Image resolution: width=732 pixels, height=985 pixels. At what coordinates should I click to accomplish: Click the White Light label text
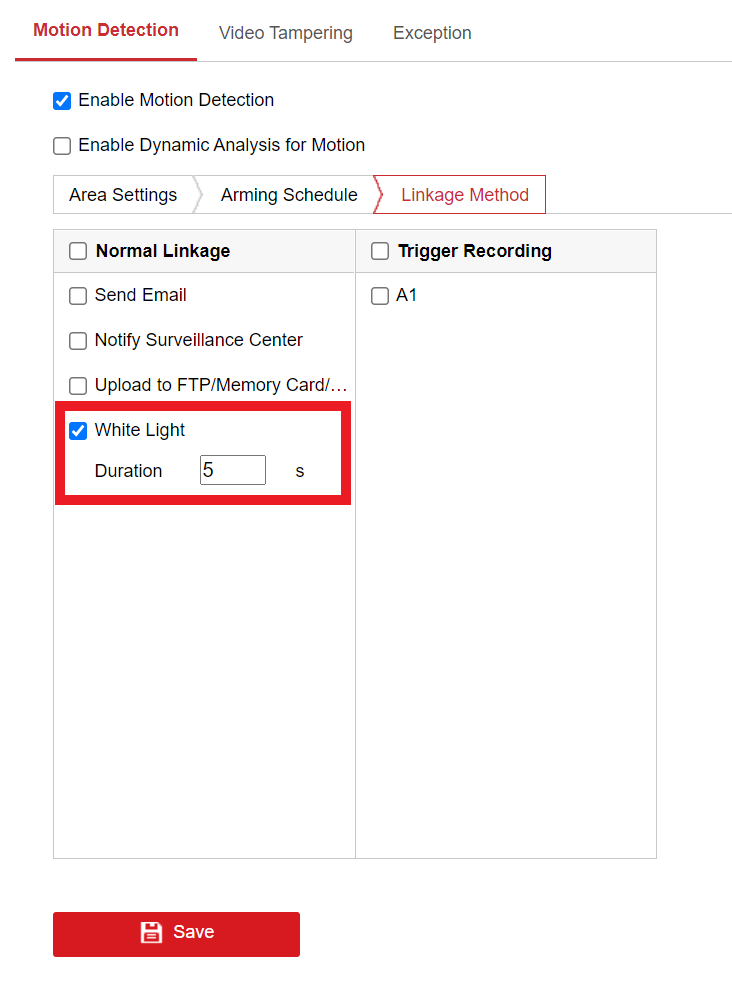pos(140,430)
